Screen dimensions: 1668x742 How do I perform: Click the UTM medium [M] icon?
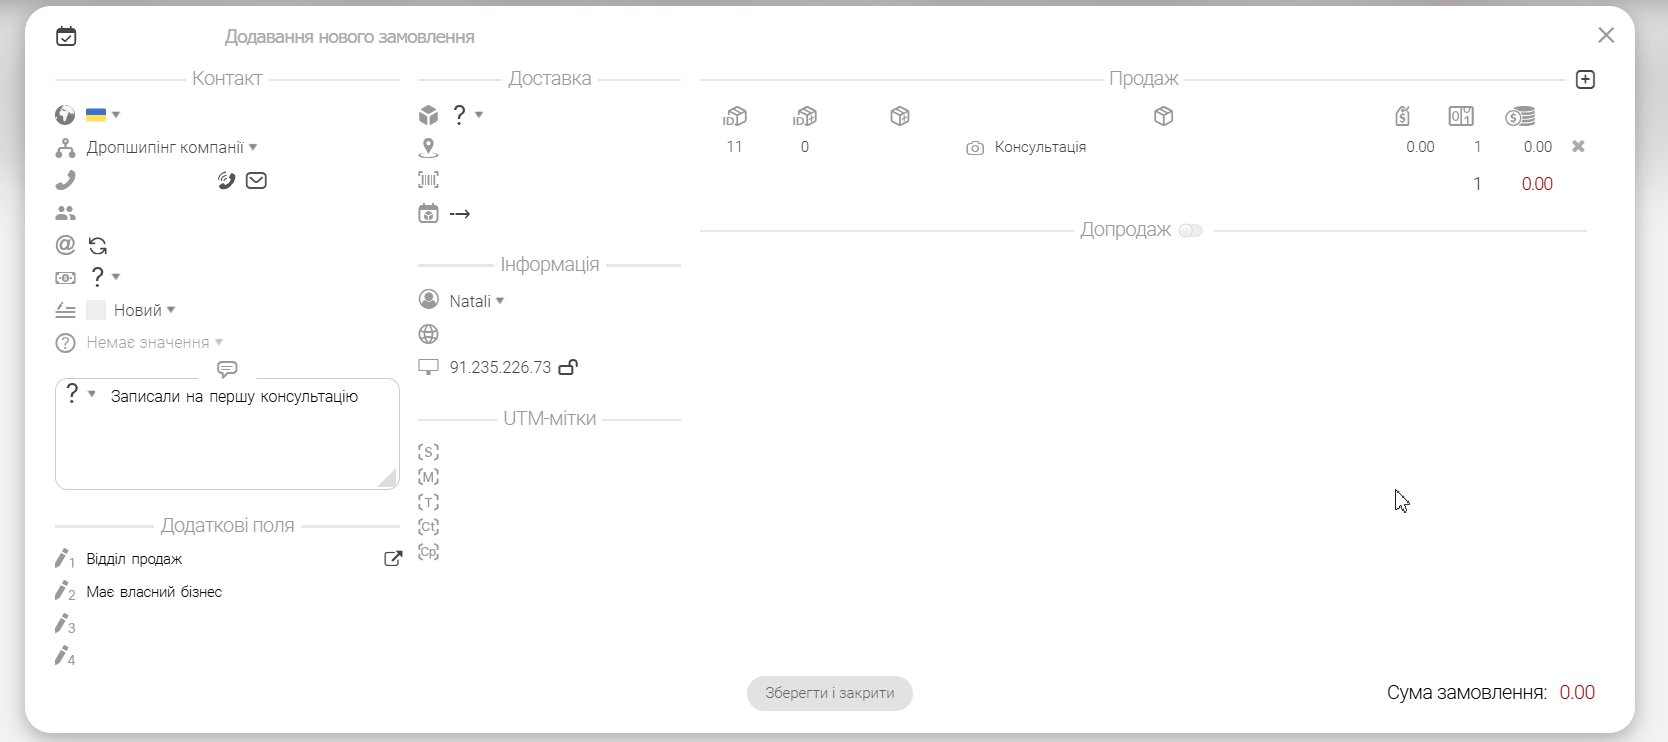(428, 477)
